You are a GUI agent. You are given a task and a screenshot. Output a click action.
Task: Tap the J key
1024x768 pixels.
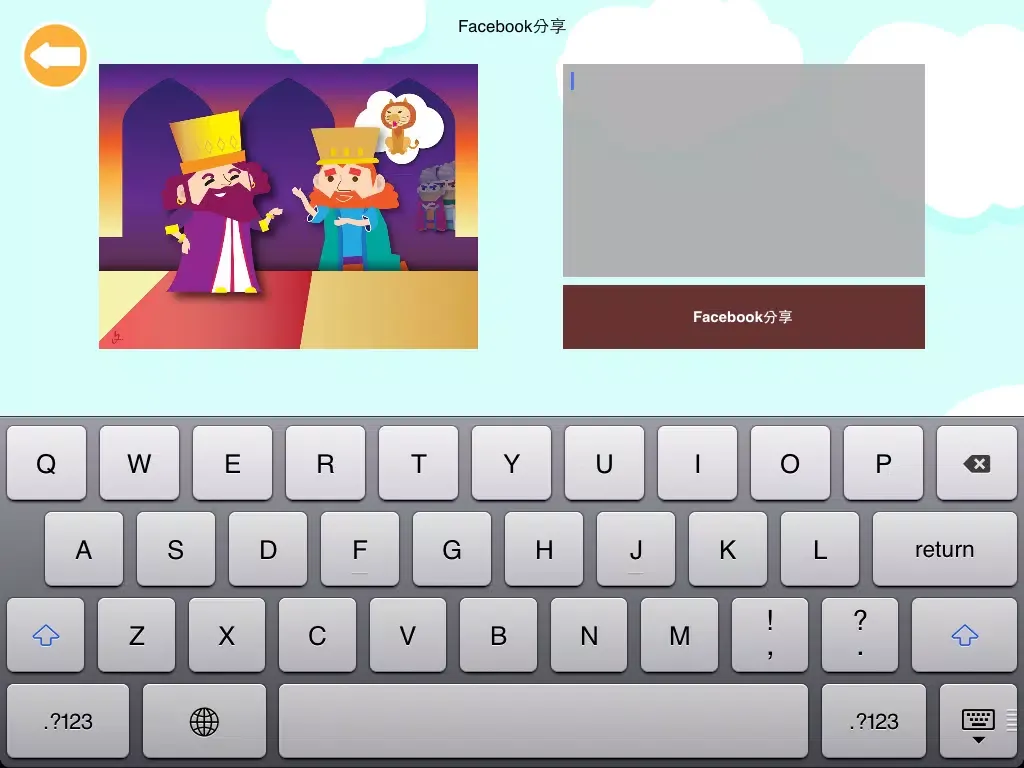636,549
